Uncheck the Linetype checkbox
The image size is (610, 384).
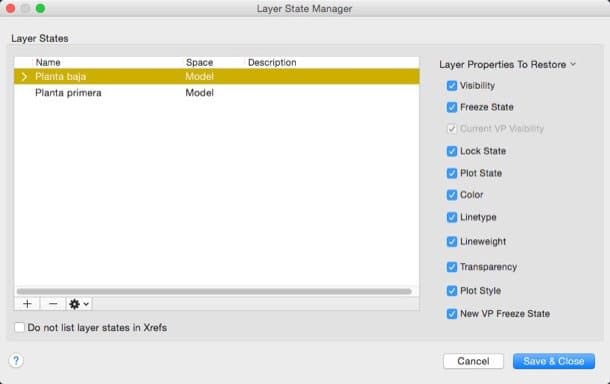point(452,217)
